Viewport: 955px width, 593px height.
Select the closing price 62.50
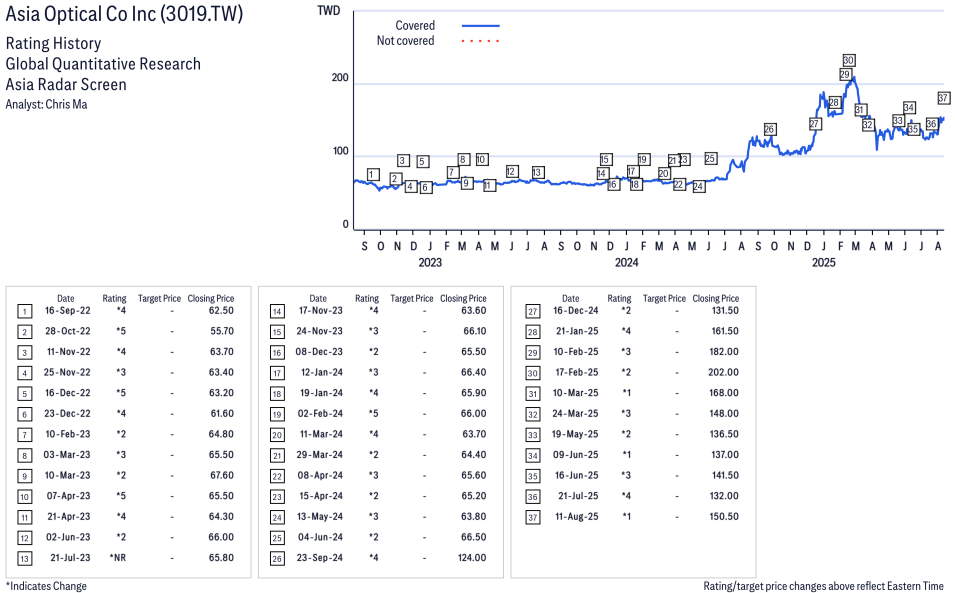[221, 311]
